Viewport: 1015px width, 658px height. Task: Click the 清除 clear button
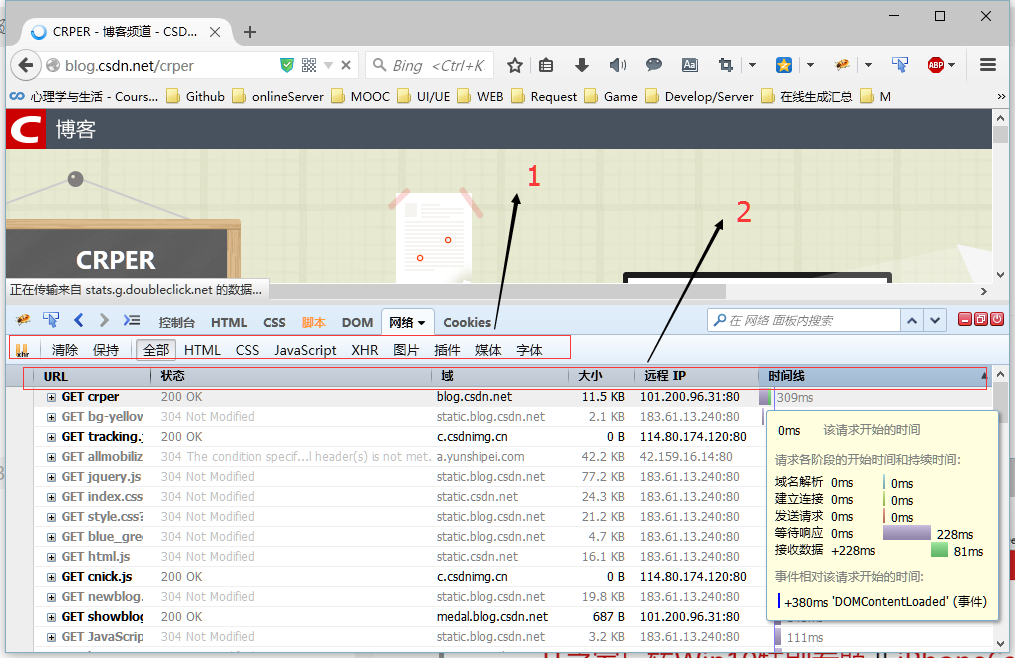[x=65, y=350]
